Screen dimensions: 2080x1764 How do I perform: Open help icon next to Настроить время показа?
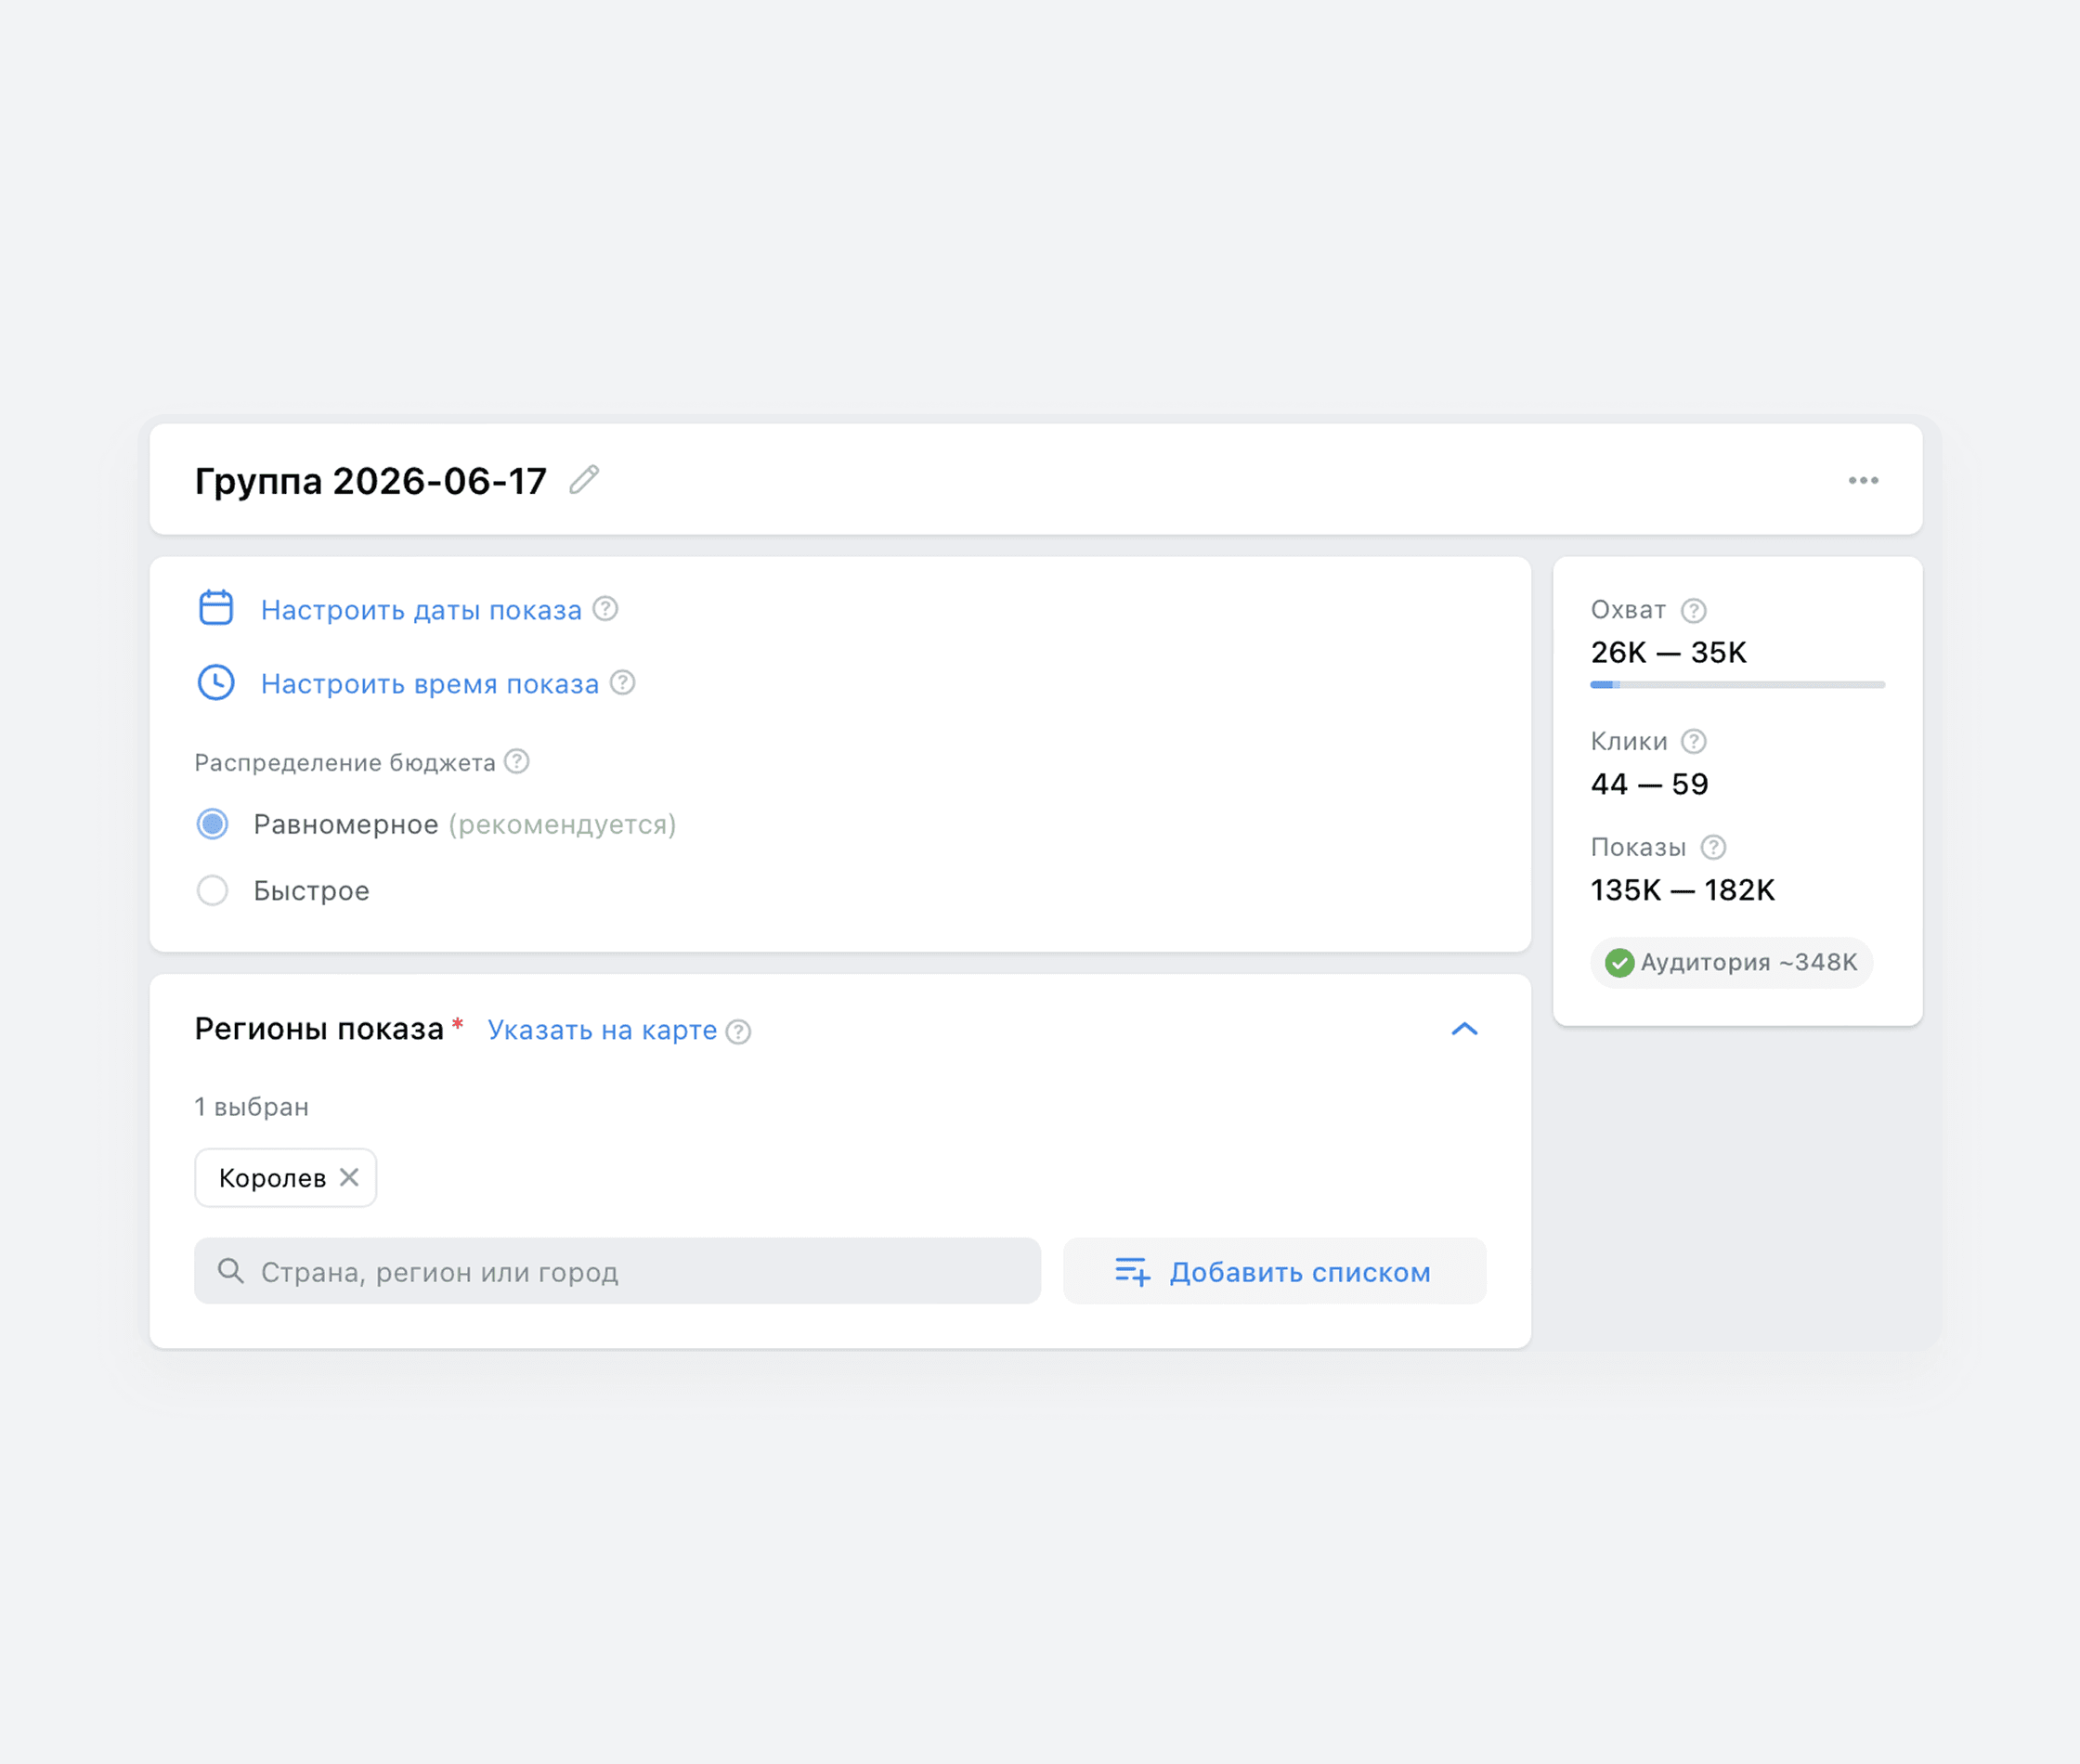tap(622, 682)
